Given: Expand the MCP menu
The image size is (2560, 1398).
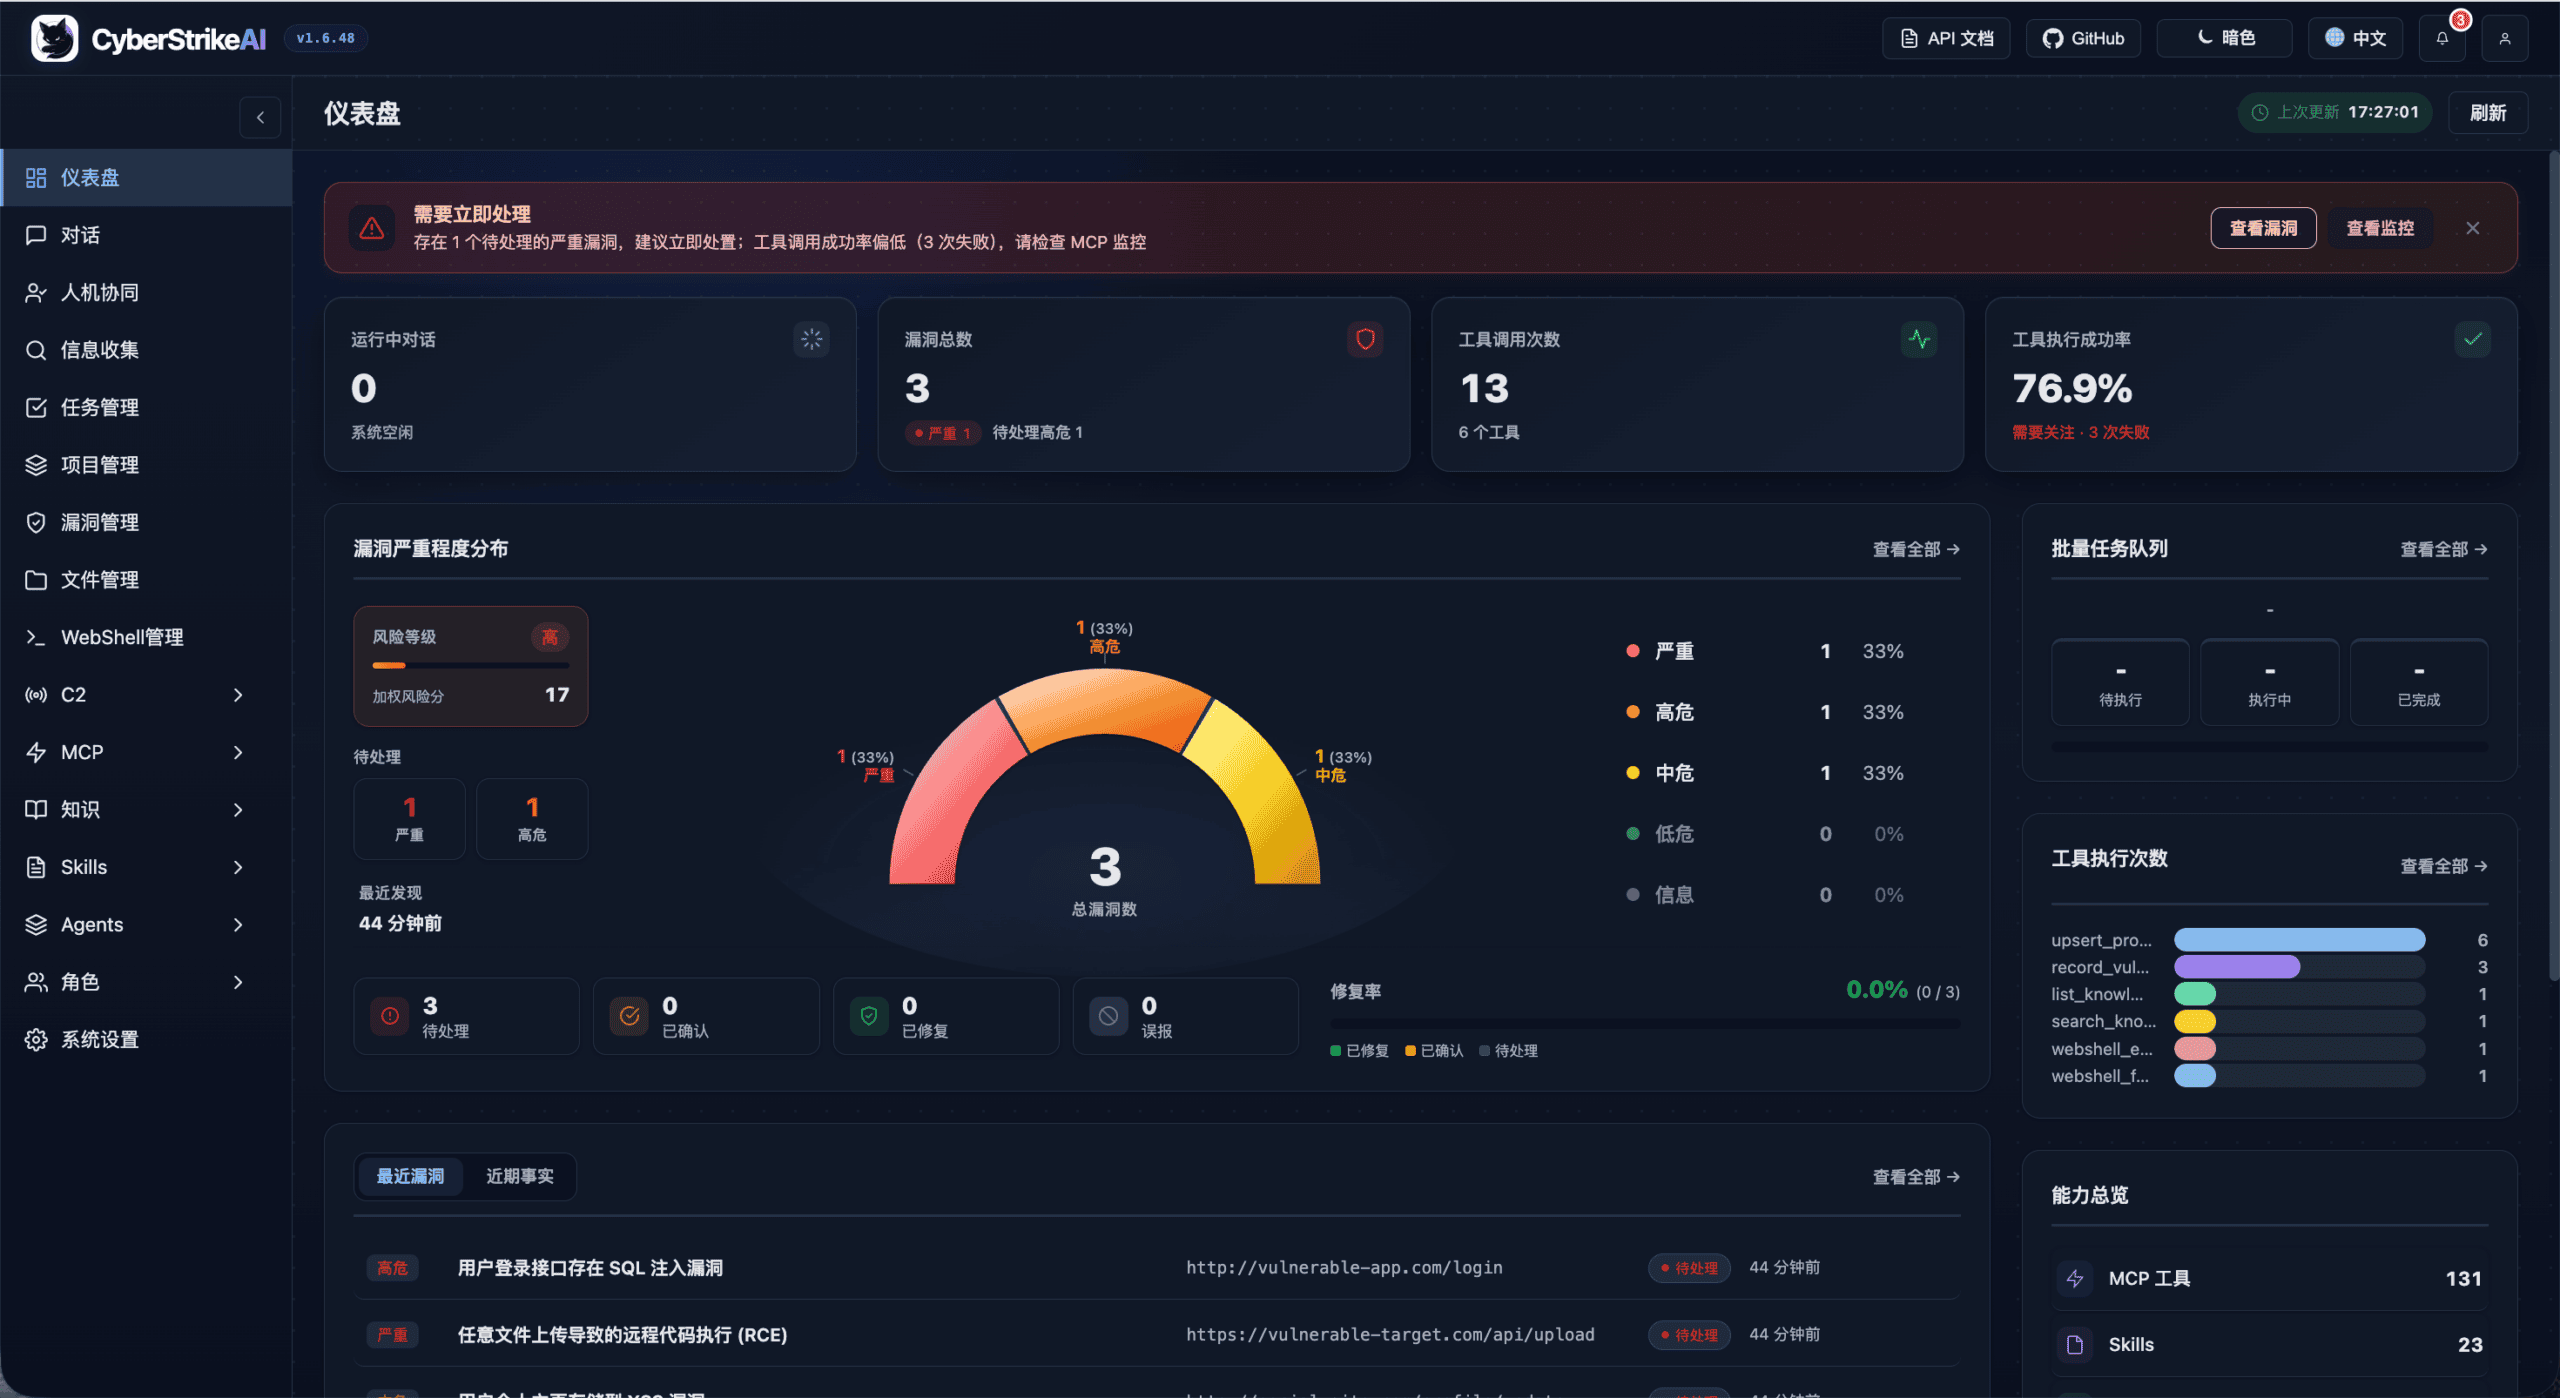Looking at the screenshot, I should pyautogui.click(x=146, y=752).
